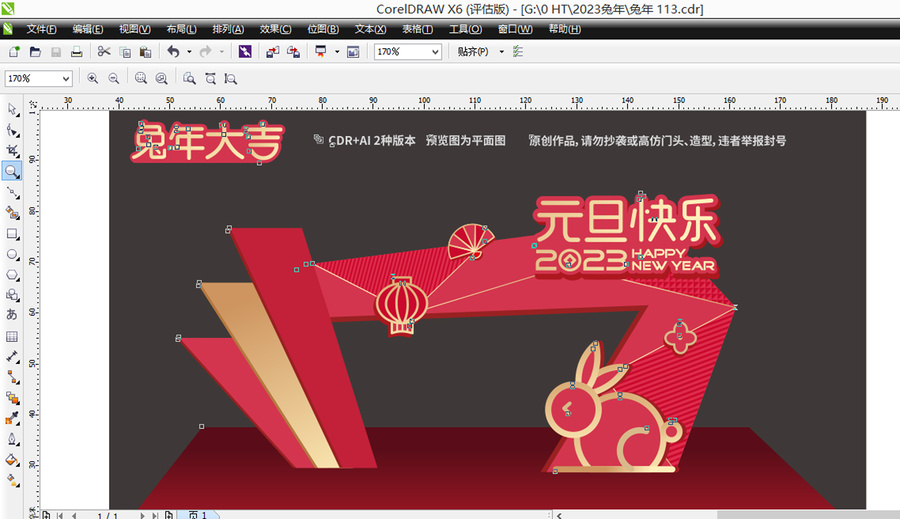Open the 工具(O) menu
900x519 pixels.
pos(465,29)
